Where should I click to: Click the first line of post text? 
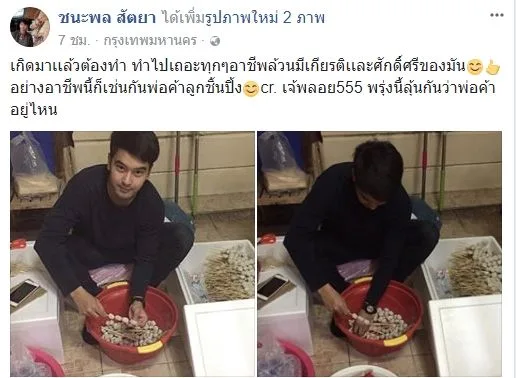(238, 67)
